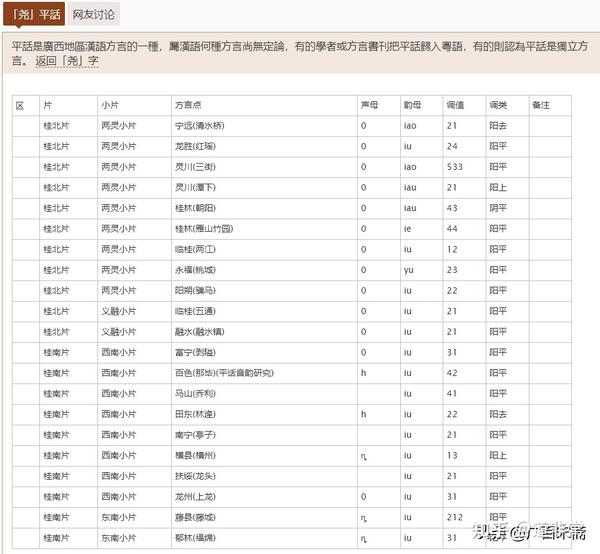Follow the 返回「尧」字 link

click(67, 61)
